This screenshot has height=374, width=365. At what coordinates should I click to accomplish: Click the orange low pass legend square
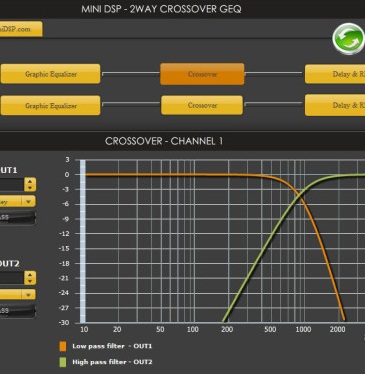coord(63,346)
